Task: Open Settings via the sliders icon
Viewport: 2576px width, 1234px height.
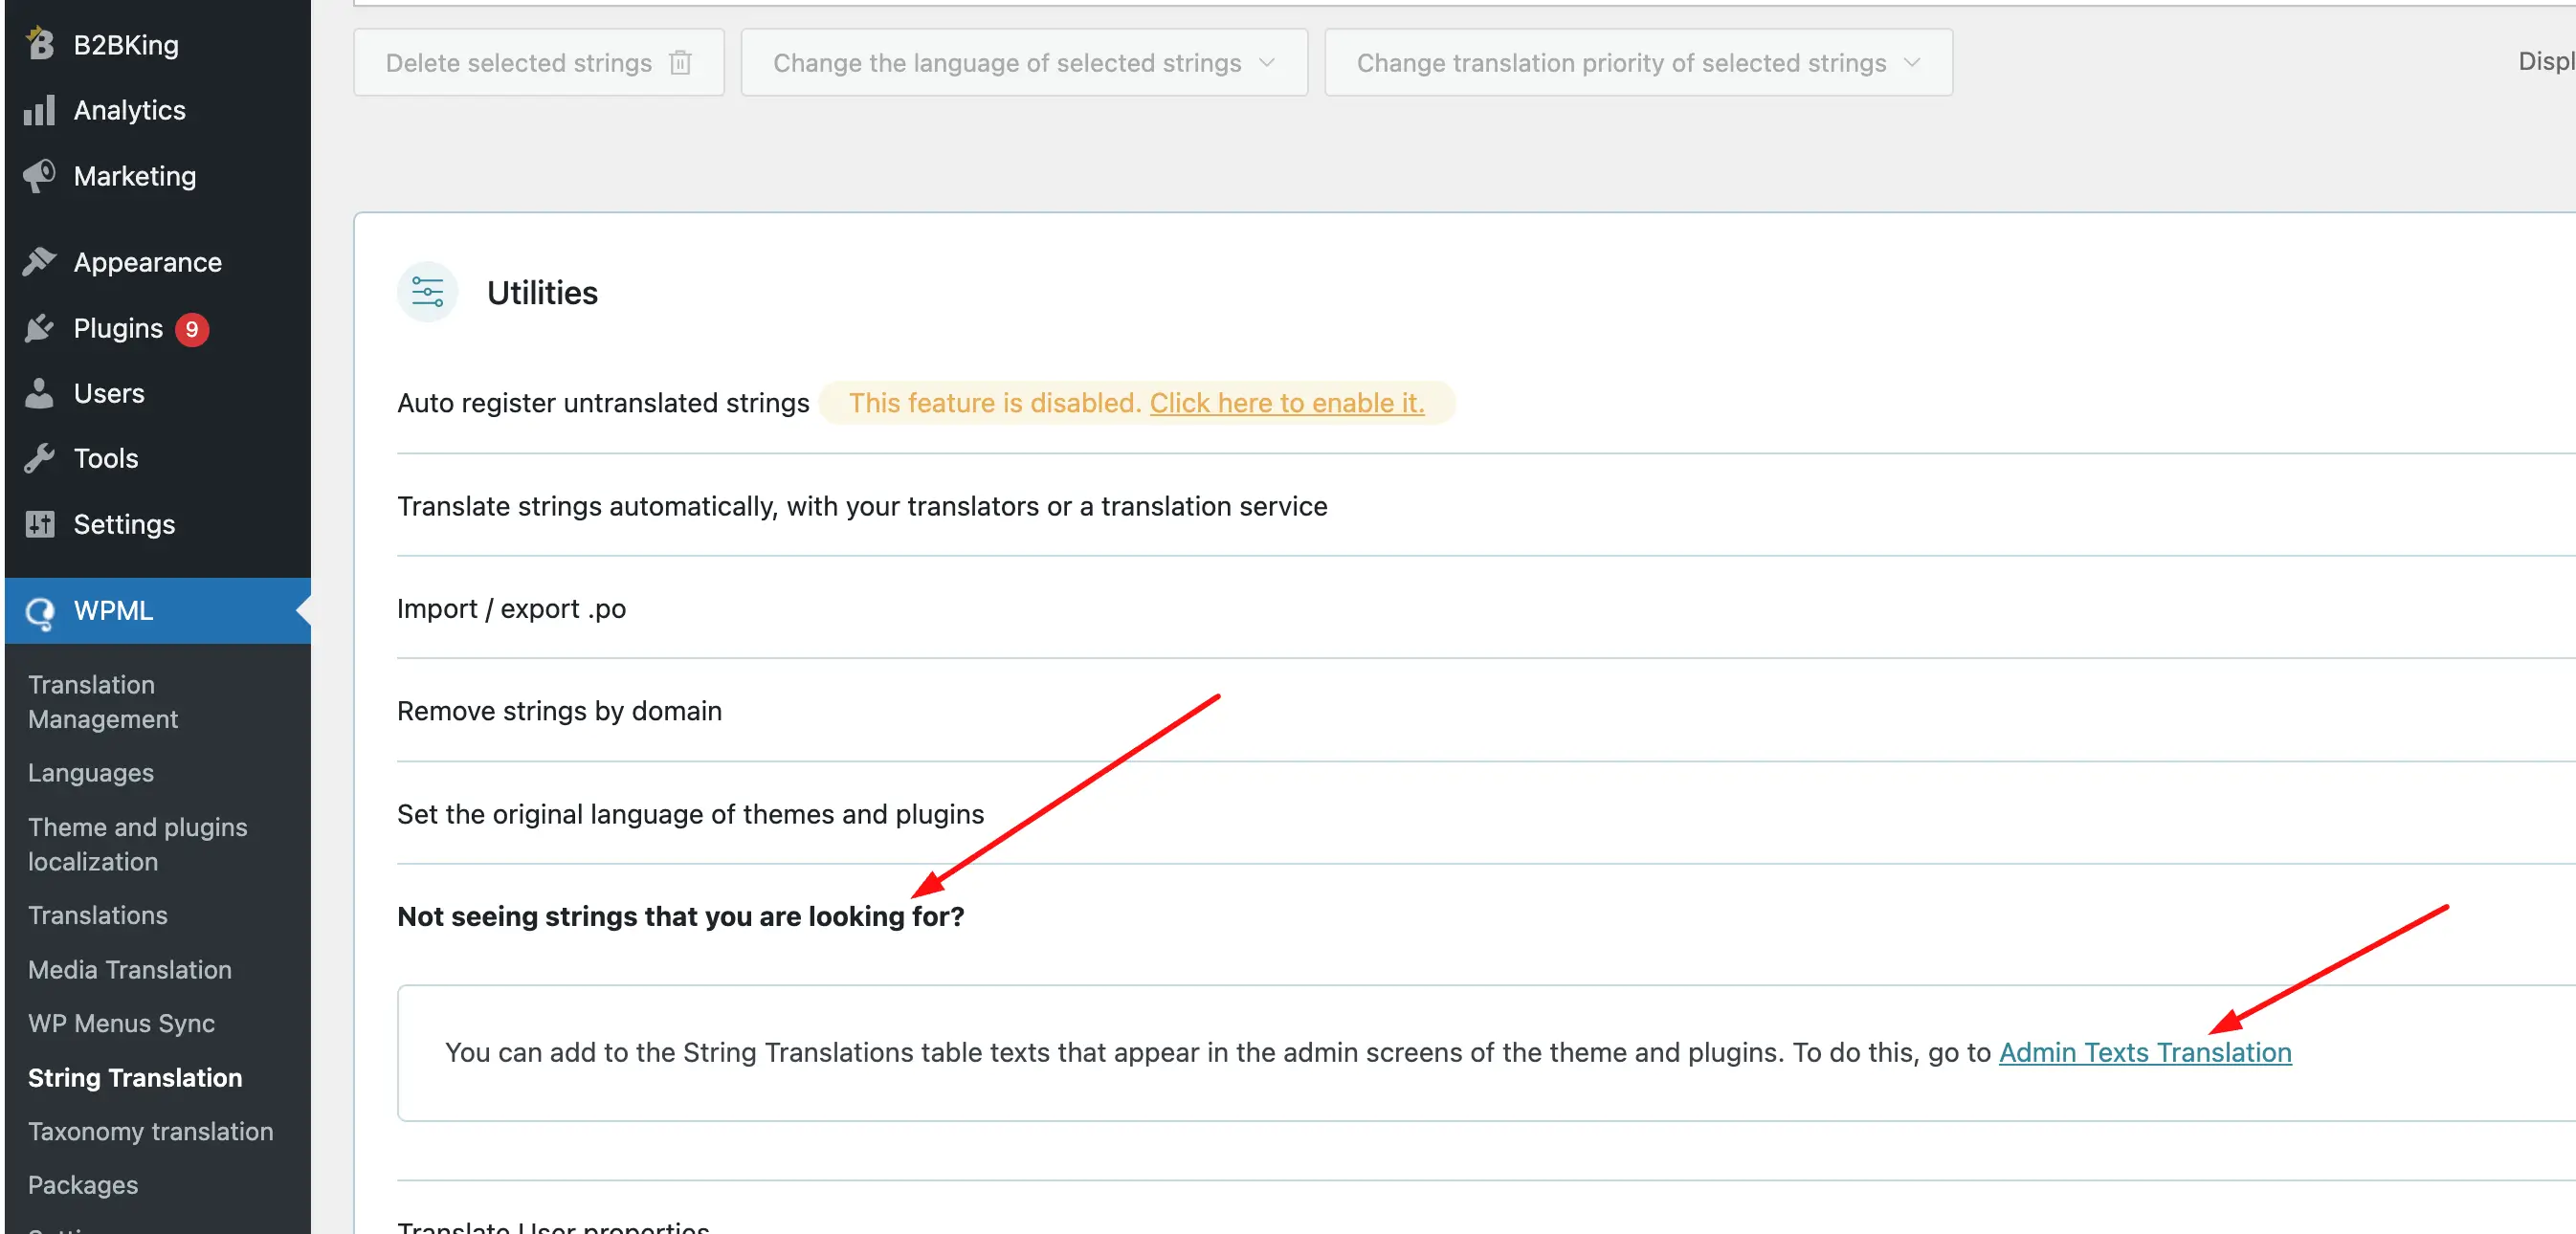Action: point(39,524)
